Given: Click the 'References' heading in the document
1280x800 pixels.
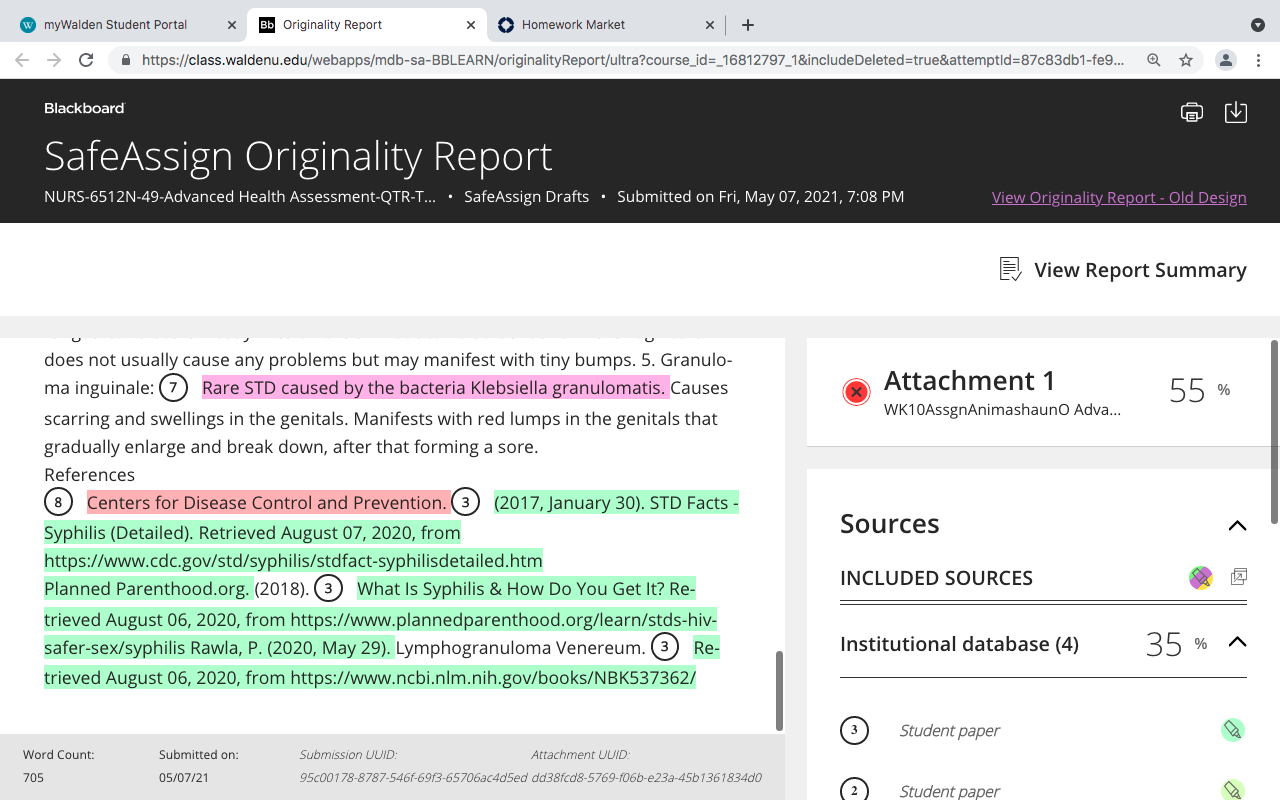Looking at the screenshot, I should [89, 475].
